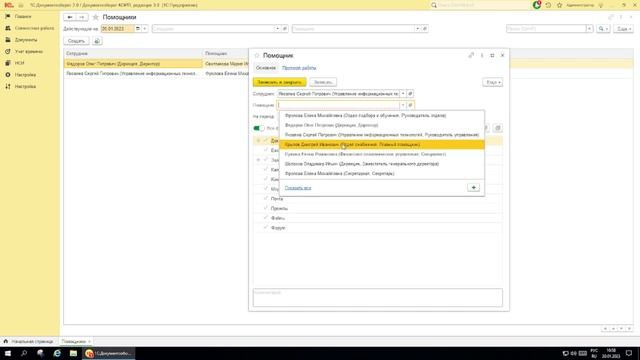The width and height of the screenshot is (640, 360).
Task: Click the light bulb icon in the title bar
Action: pyautogui.click(x=600, y=5)
